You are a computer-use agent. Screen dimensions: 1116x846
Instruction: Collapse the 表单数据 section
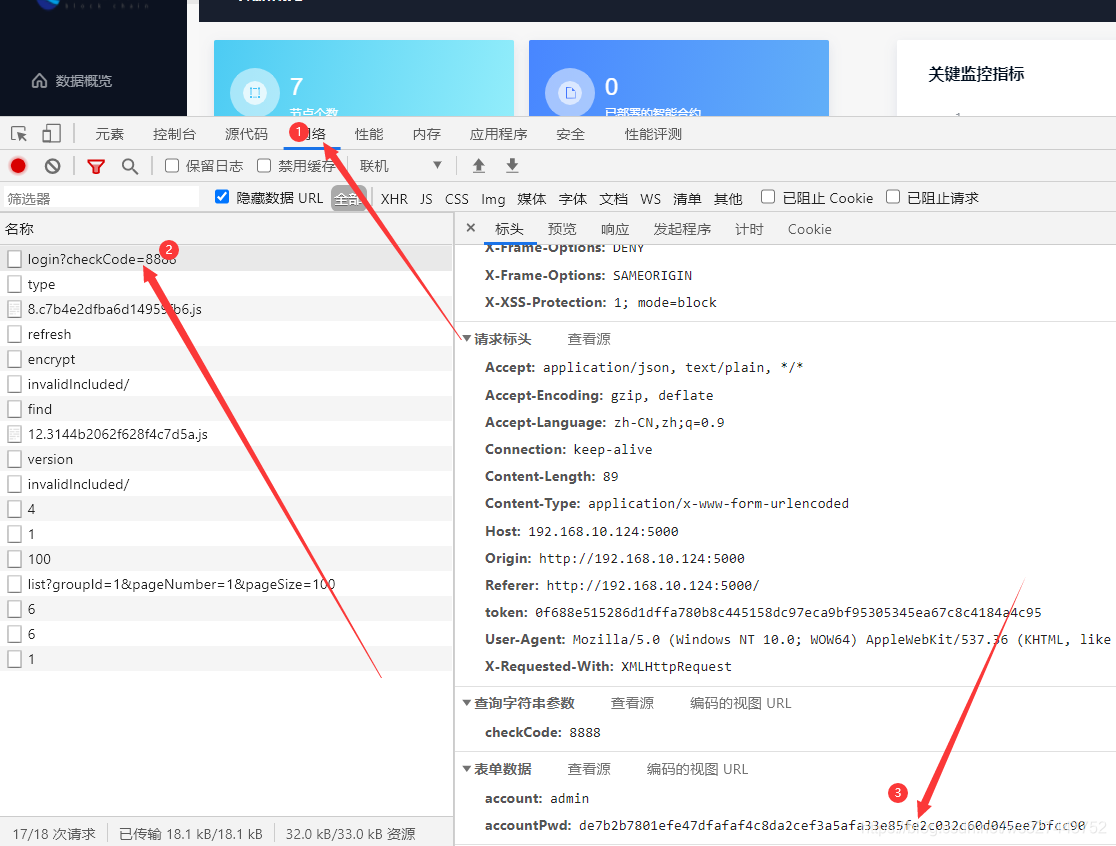[467, 769]
